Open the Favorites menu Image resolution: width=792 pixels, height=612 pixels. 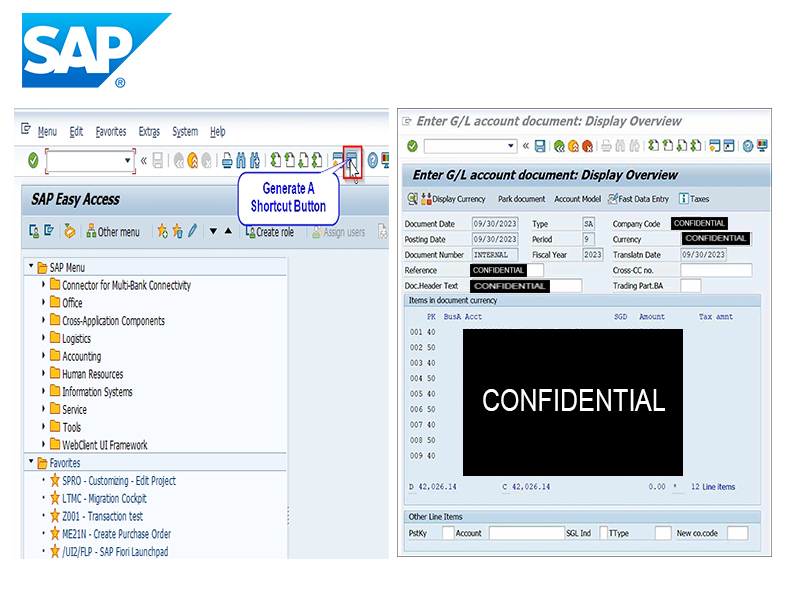111,132
